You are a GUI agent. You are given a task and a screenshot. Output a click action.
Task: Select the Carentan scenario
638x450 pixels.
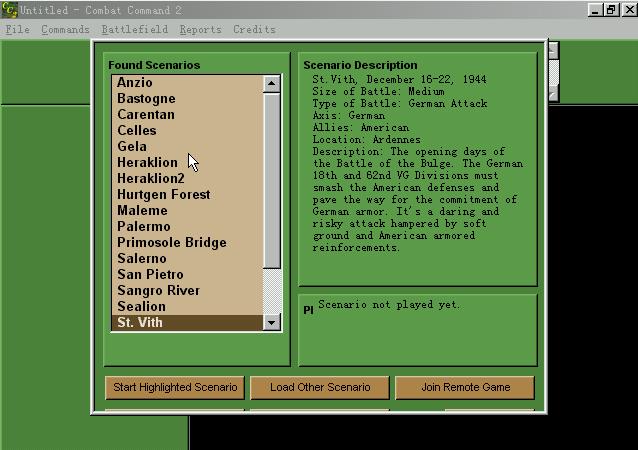187,114
